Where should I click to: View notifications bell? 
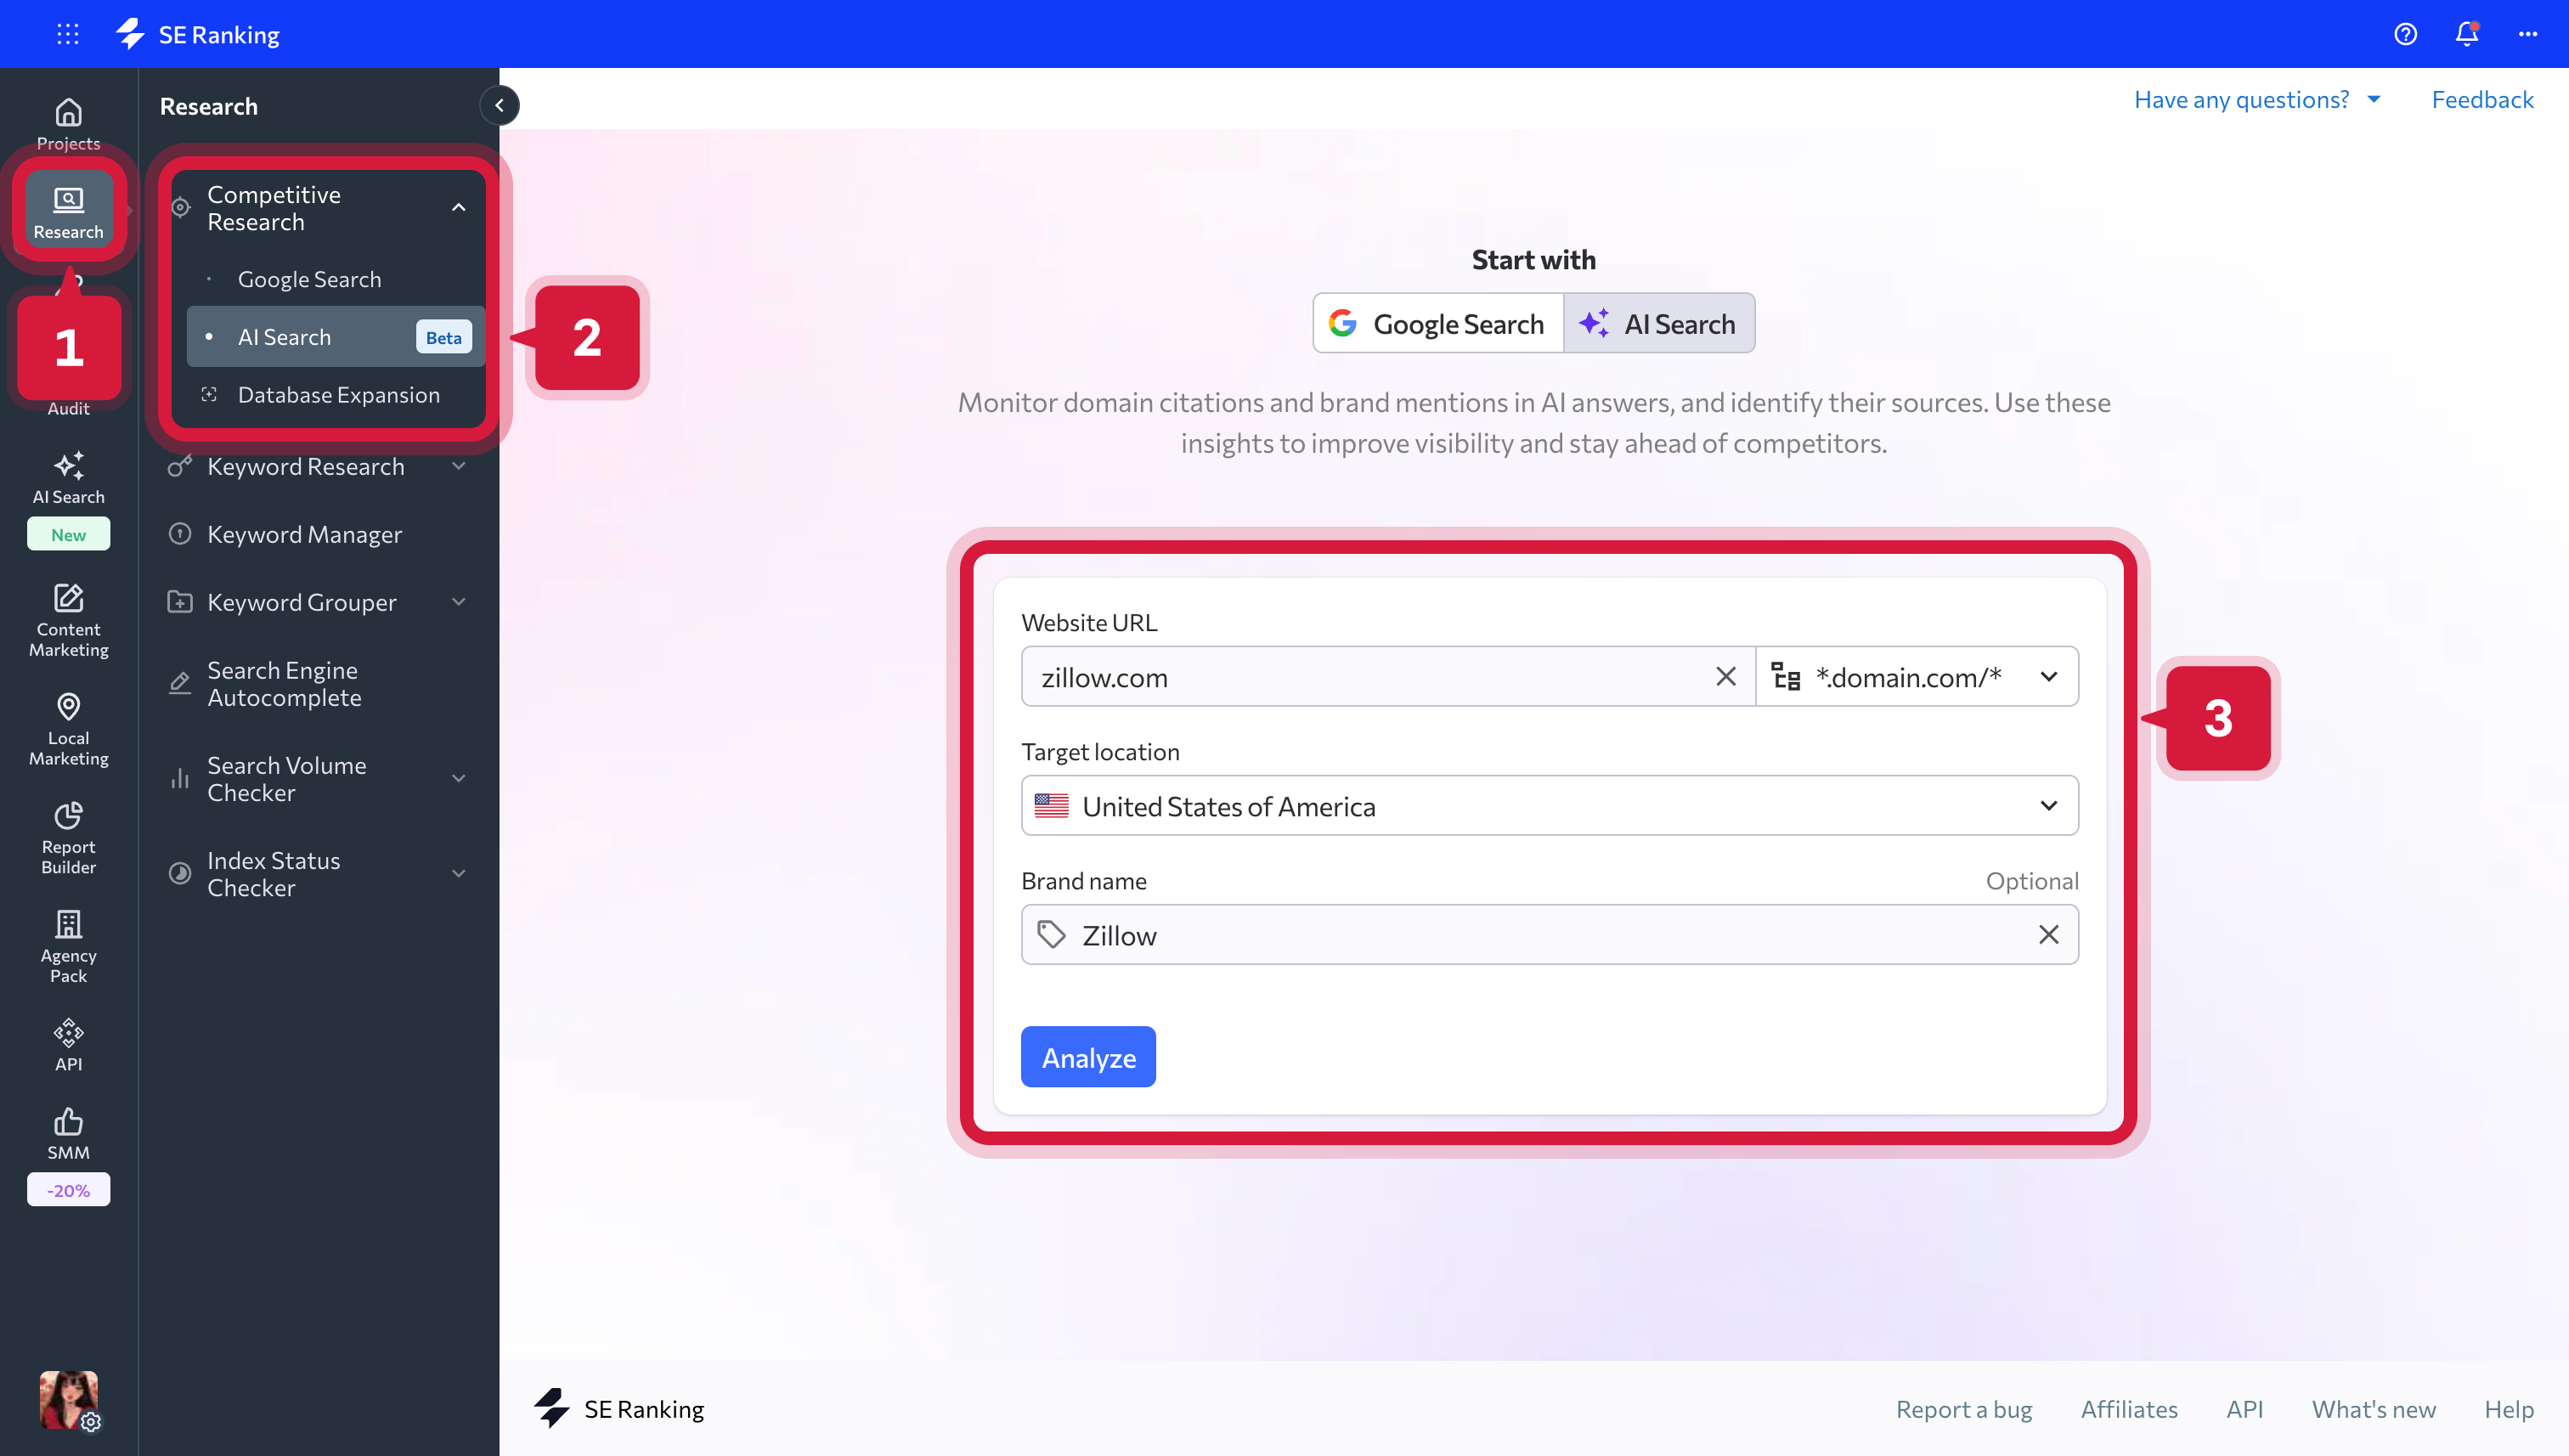pyautogui.click(x=2467, y=34)
